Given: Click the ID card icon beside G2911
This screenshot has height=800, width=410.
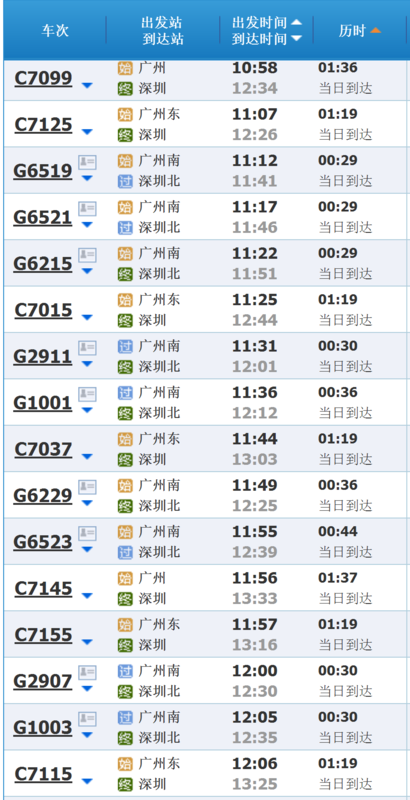Looking at the screenshot, I should 87,348.
